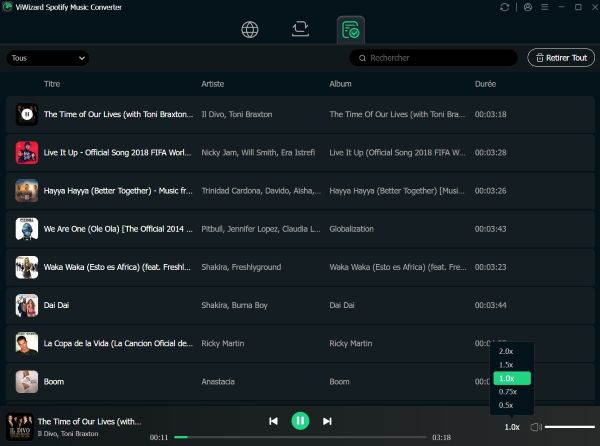600x446 pixels.
Task: Click the magnifier search icon
Action: 362,58
